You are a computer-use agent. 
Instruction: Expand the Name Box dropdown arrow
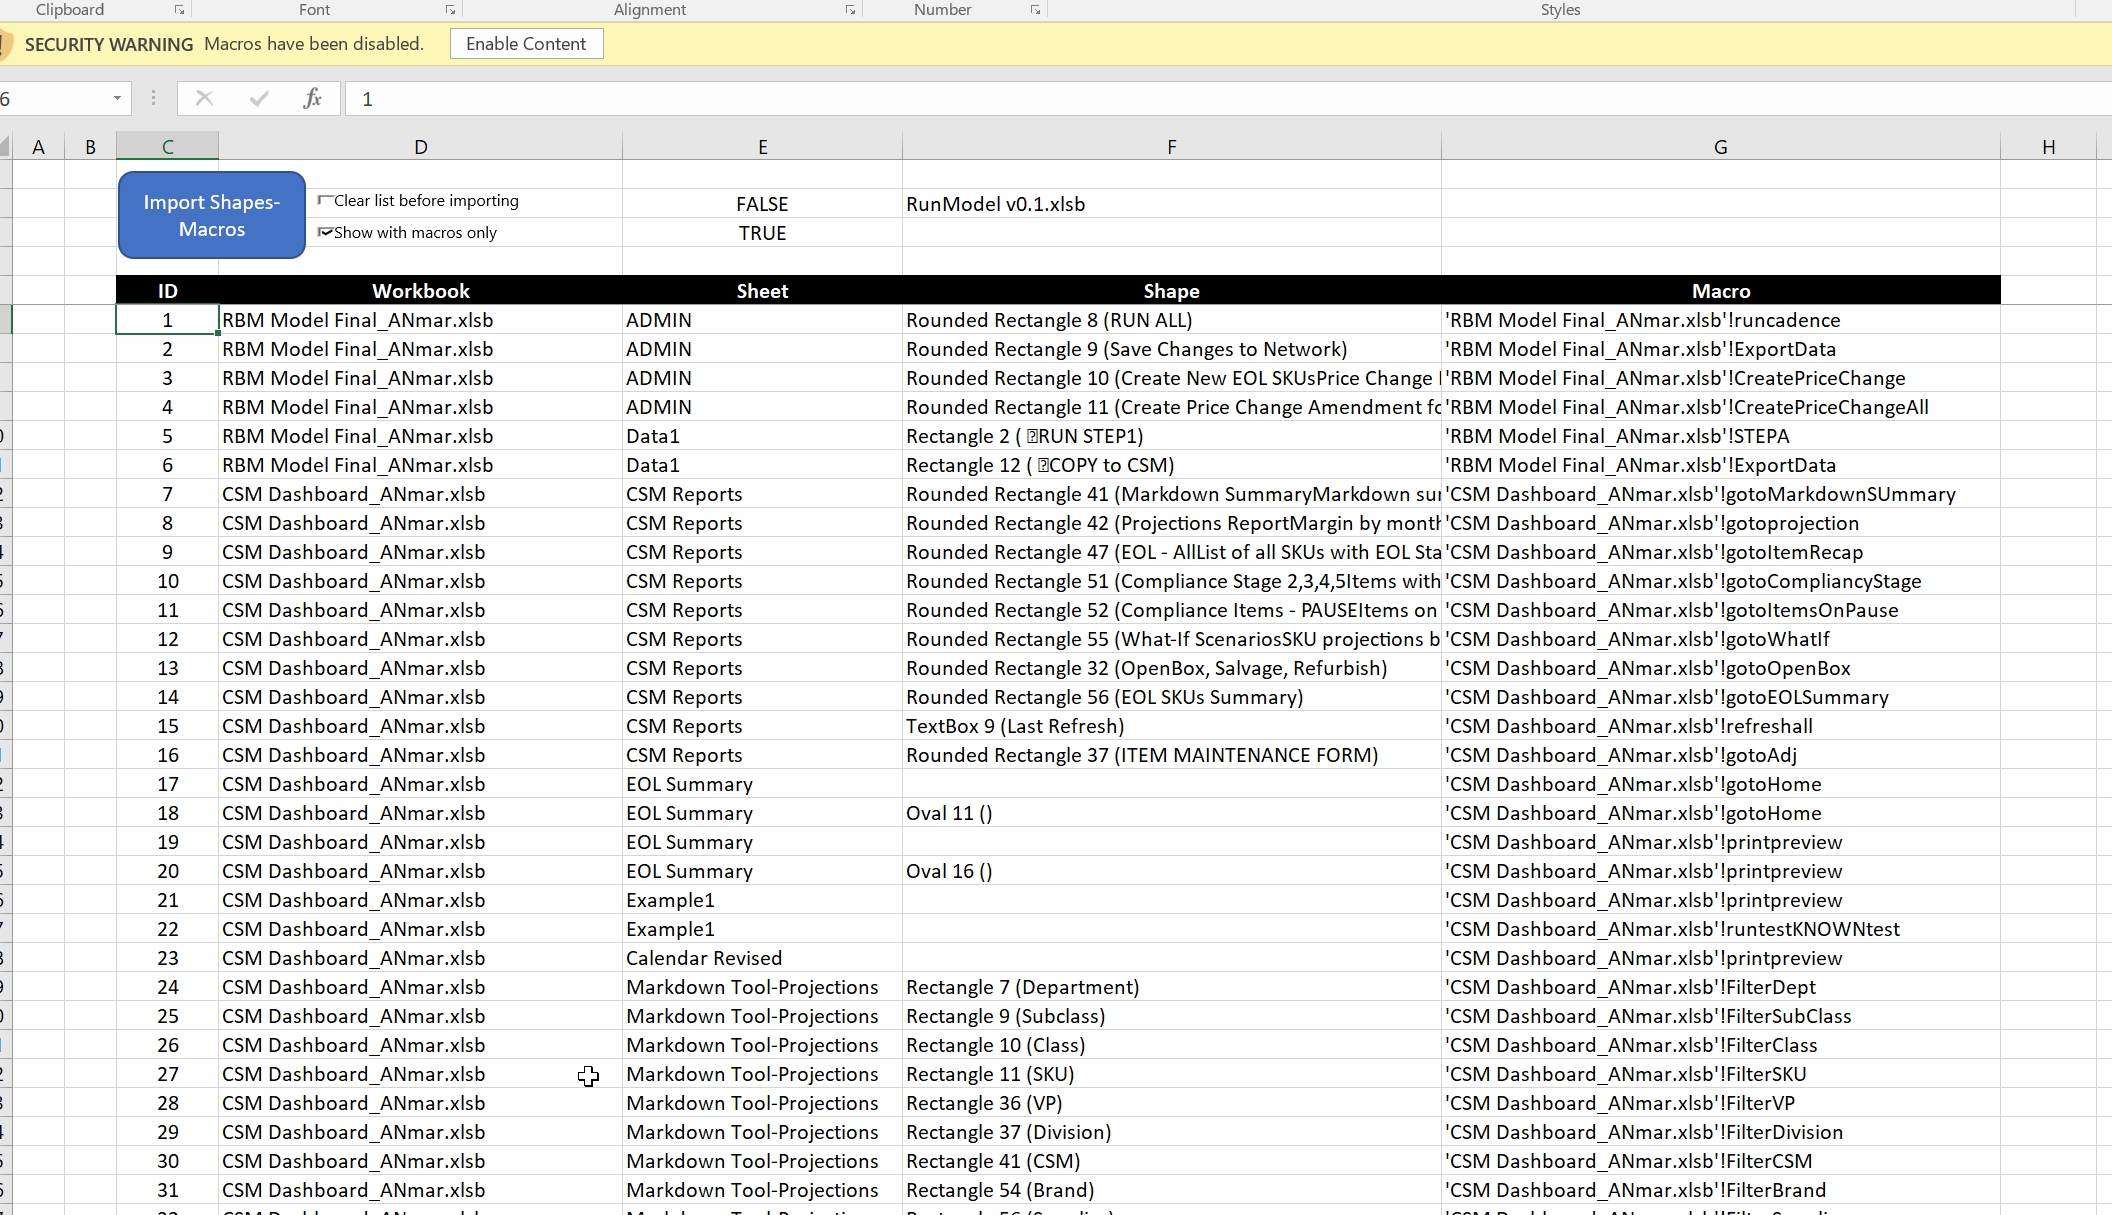pos(117,98)
